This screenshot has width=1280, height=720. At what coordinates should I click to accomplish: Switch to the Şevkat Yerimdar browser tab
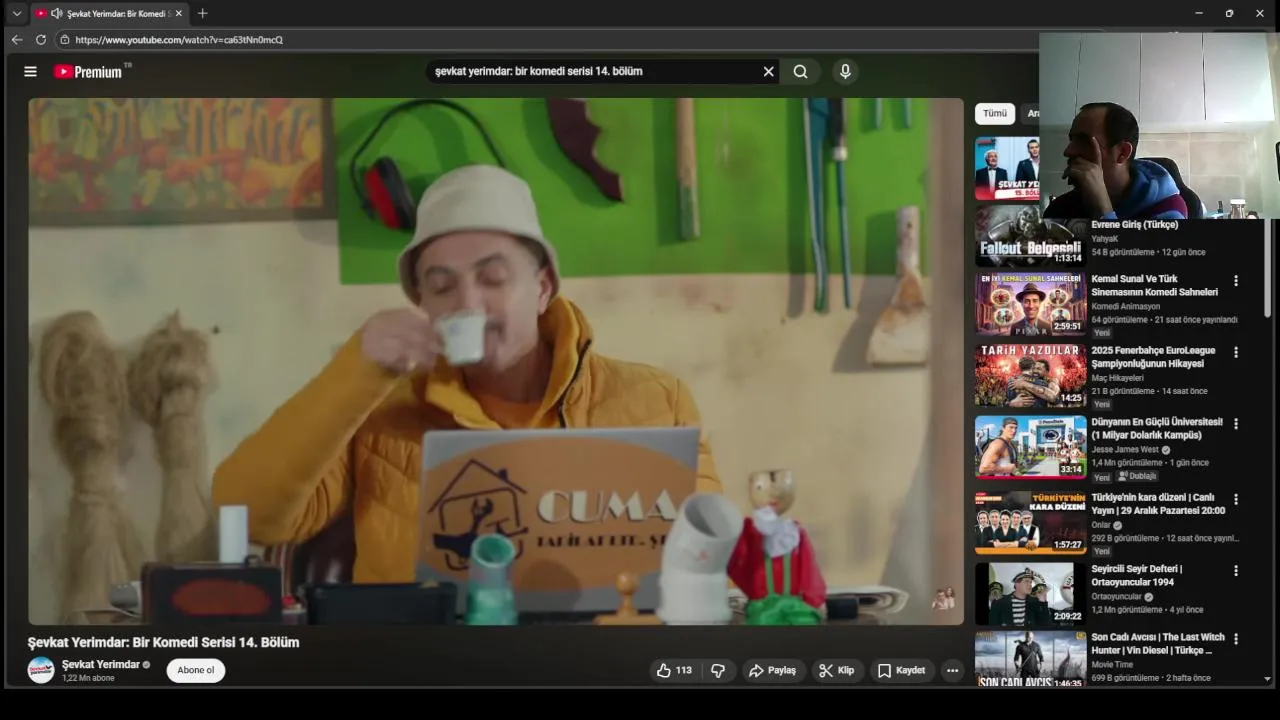(x=110, y=13)
